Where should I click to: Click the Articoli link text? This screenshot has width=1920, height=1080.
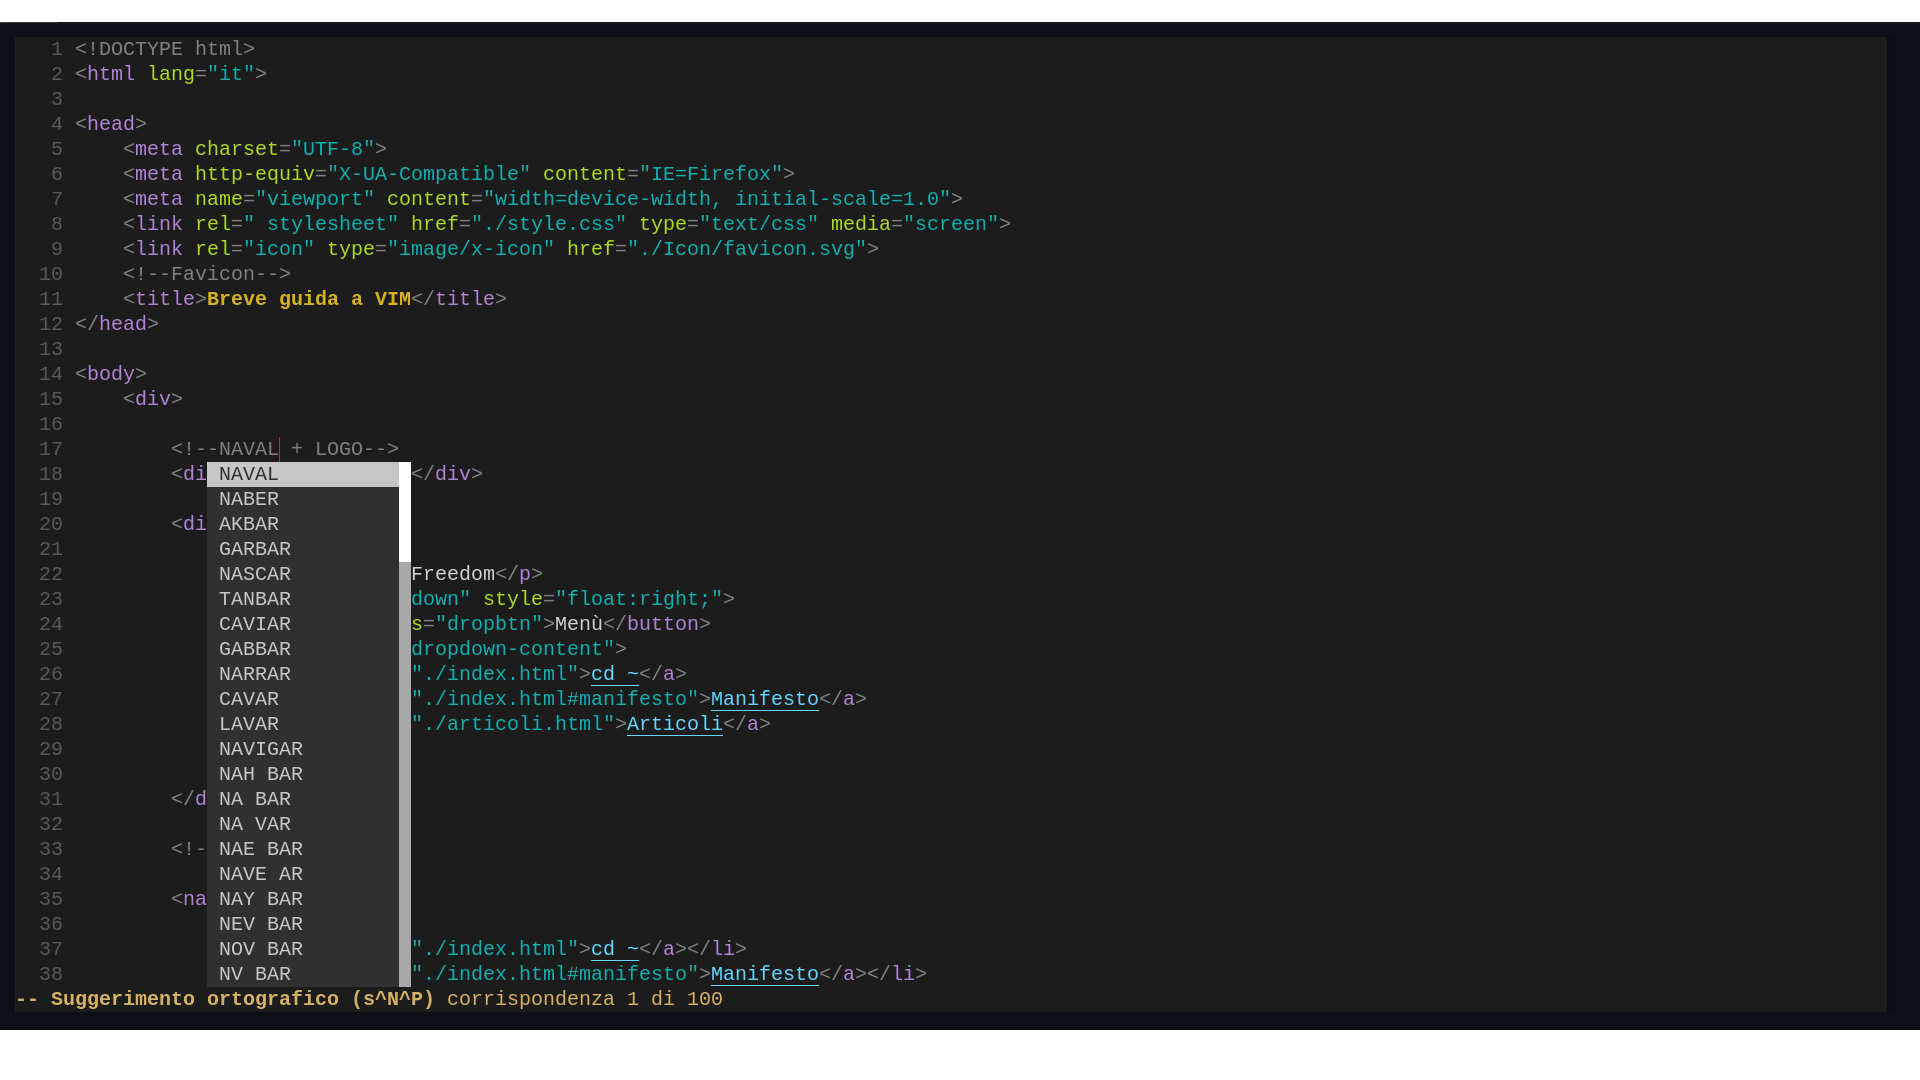coord(674,724)
